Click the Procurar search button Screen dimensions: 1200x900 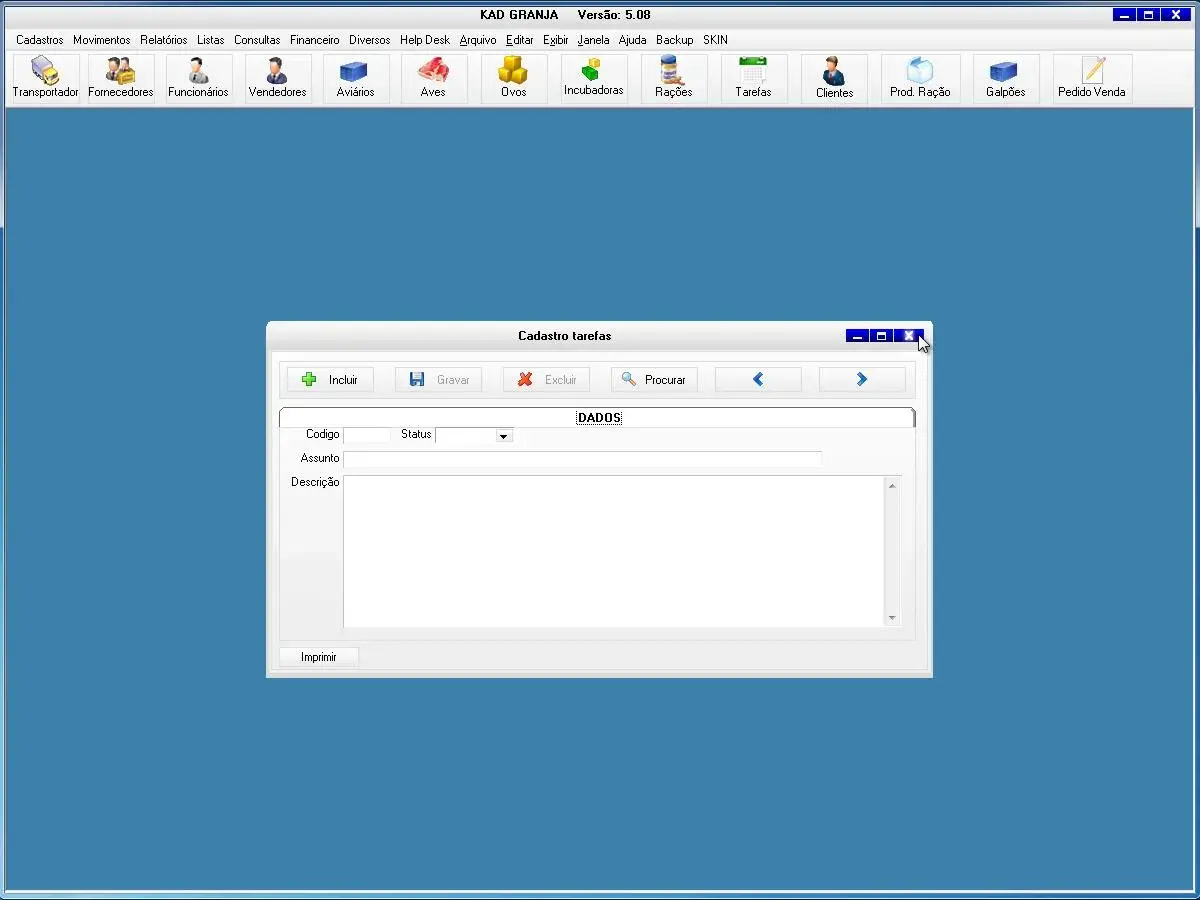654,380
